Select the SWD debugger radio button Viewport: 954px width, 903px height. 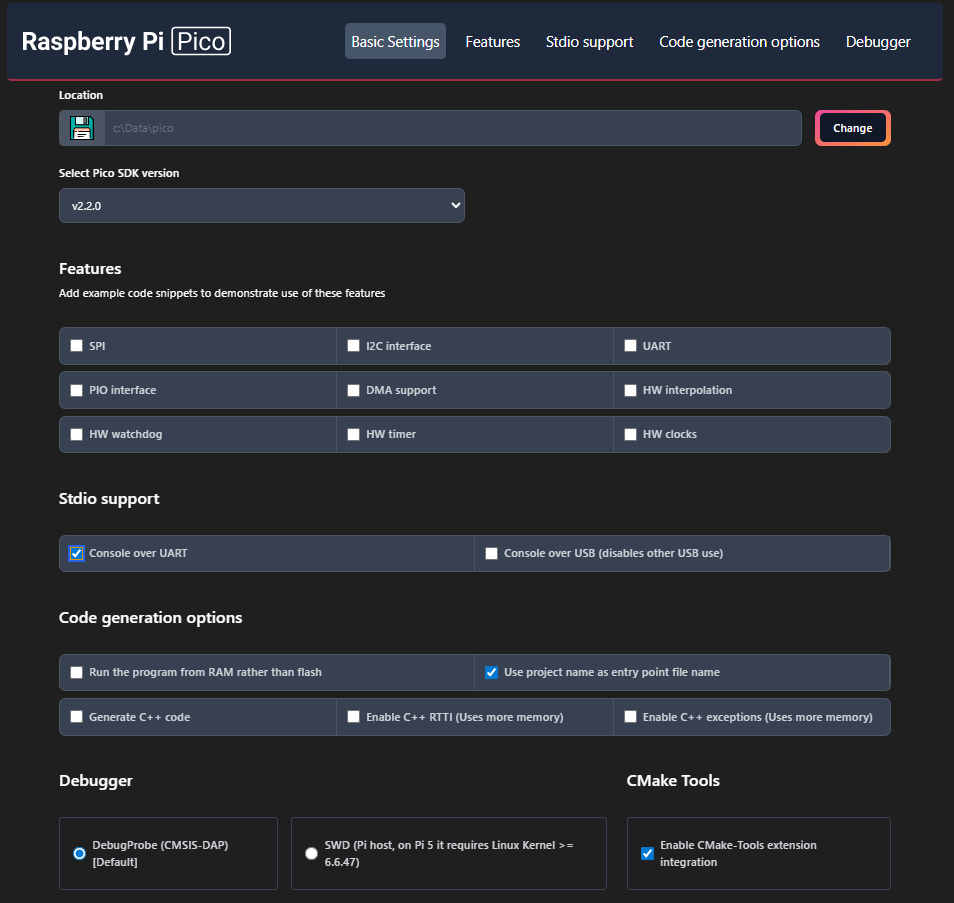(x=311, y=853)
